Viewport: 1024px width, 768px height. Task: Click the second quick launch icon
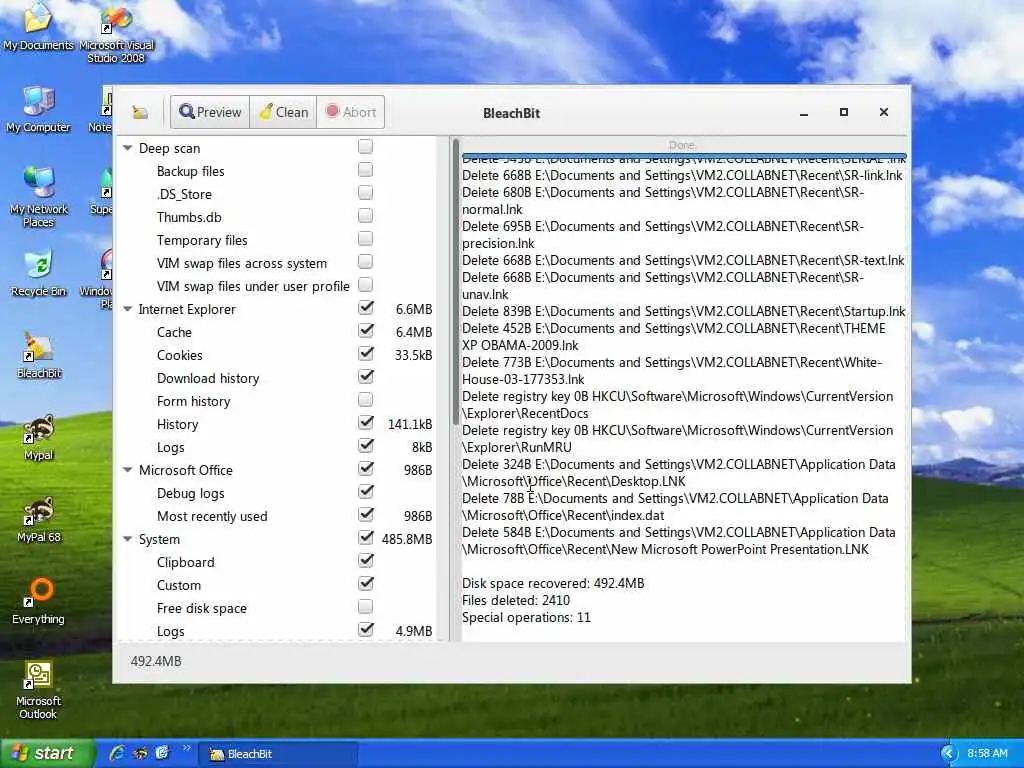click(x=140, y=753)
